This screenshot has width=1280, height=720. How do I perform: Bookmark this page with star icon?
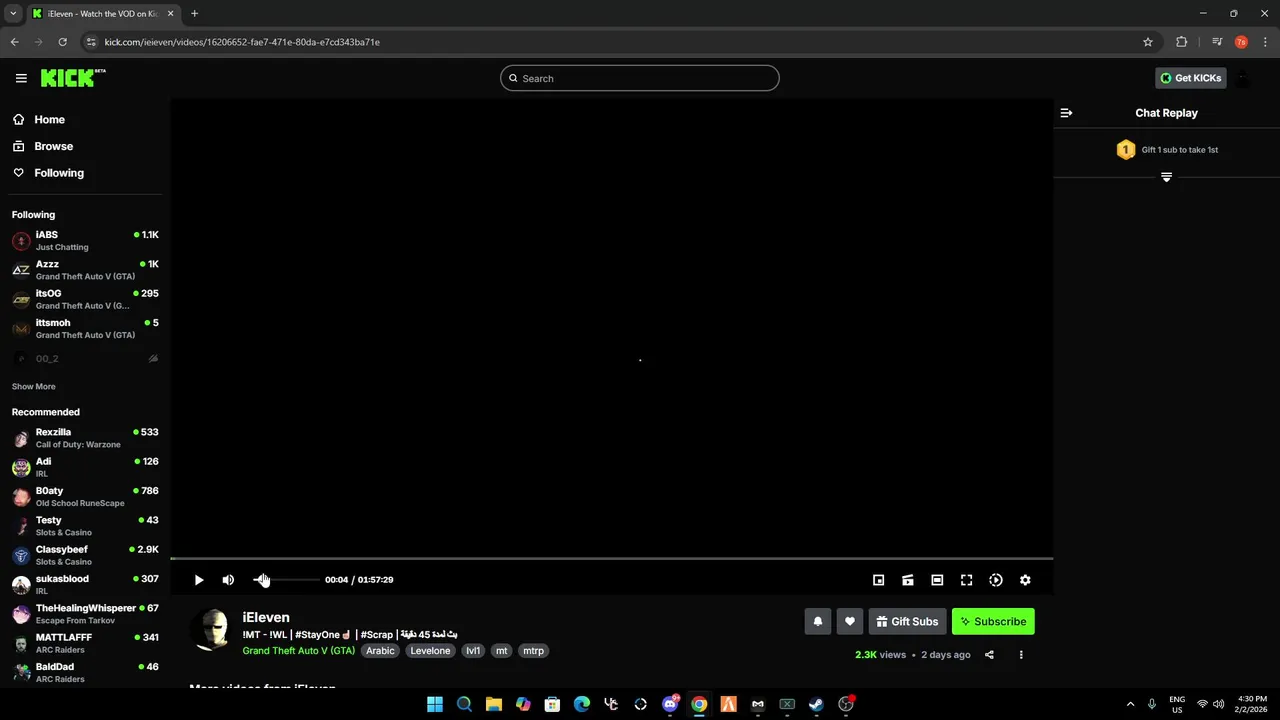coord(1148,42)
